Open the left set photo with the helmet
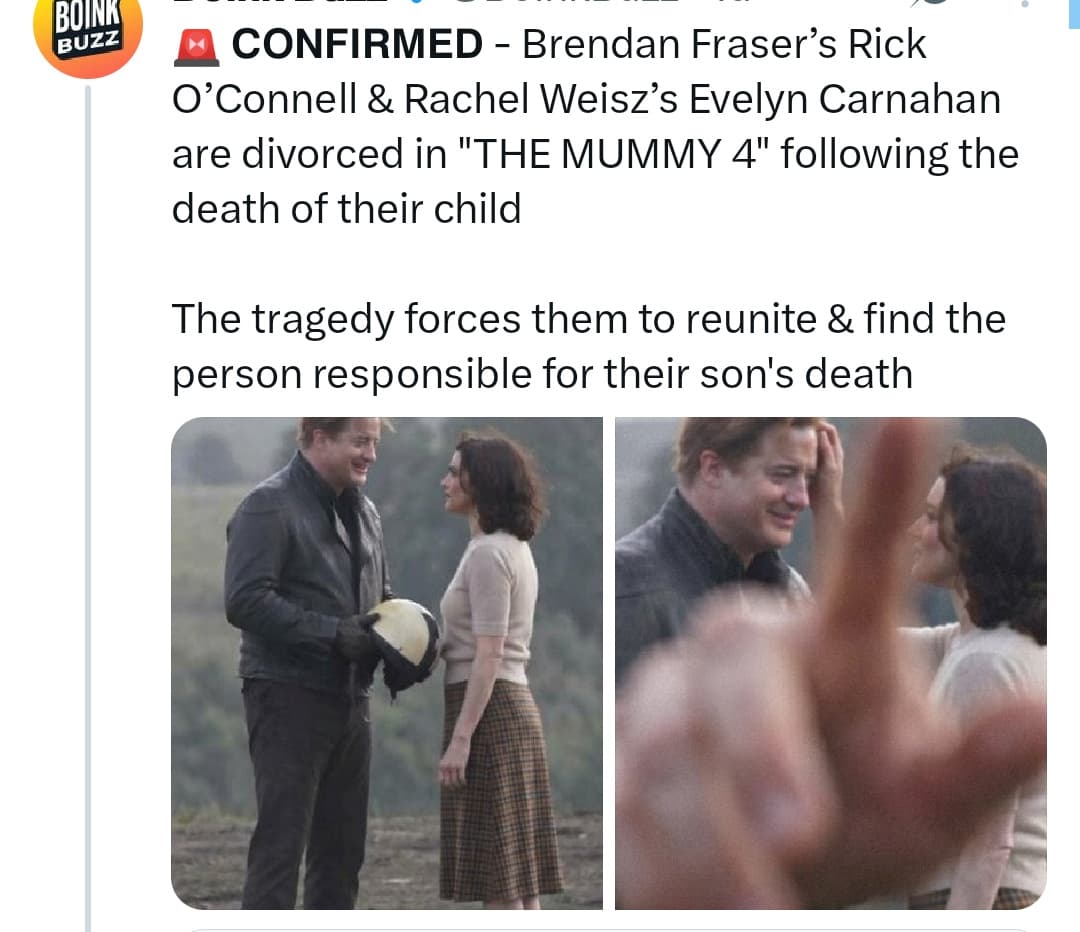Viewport: 1080px width, 932px height. point(387,663)
